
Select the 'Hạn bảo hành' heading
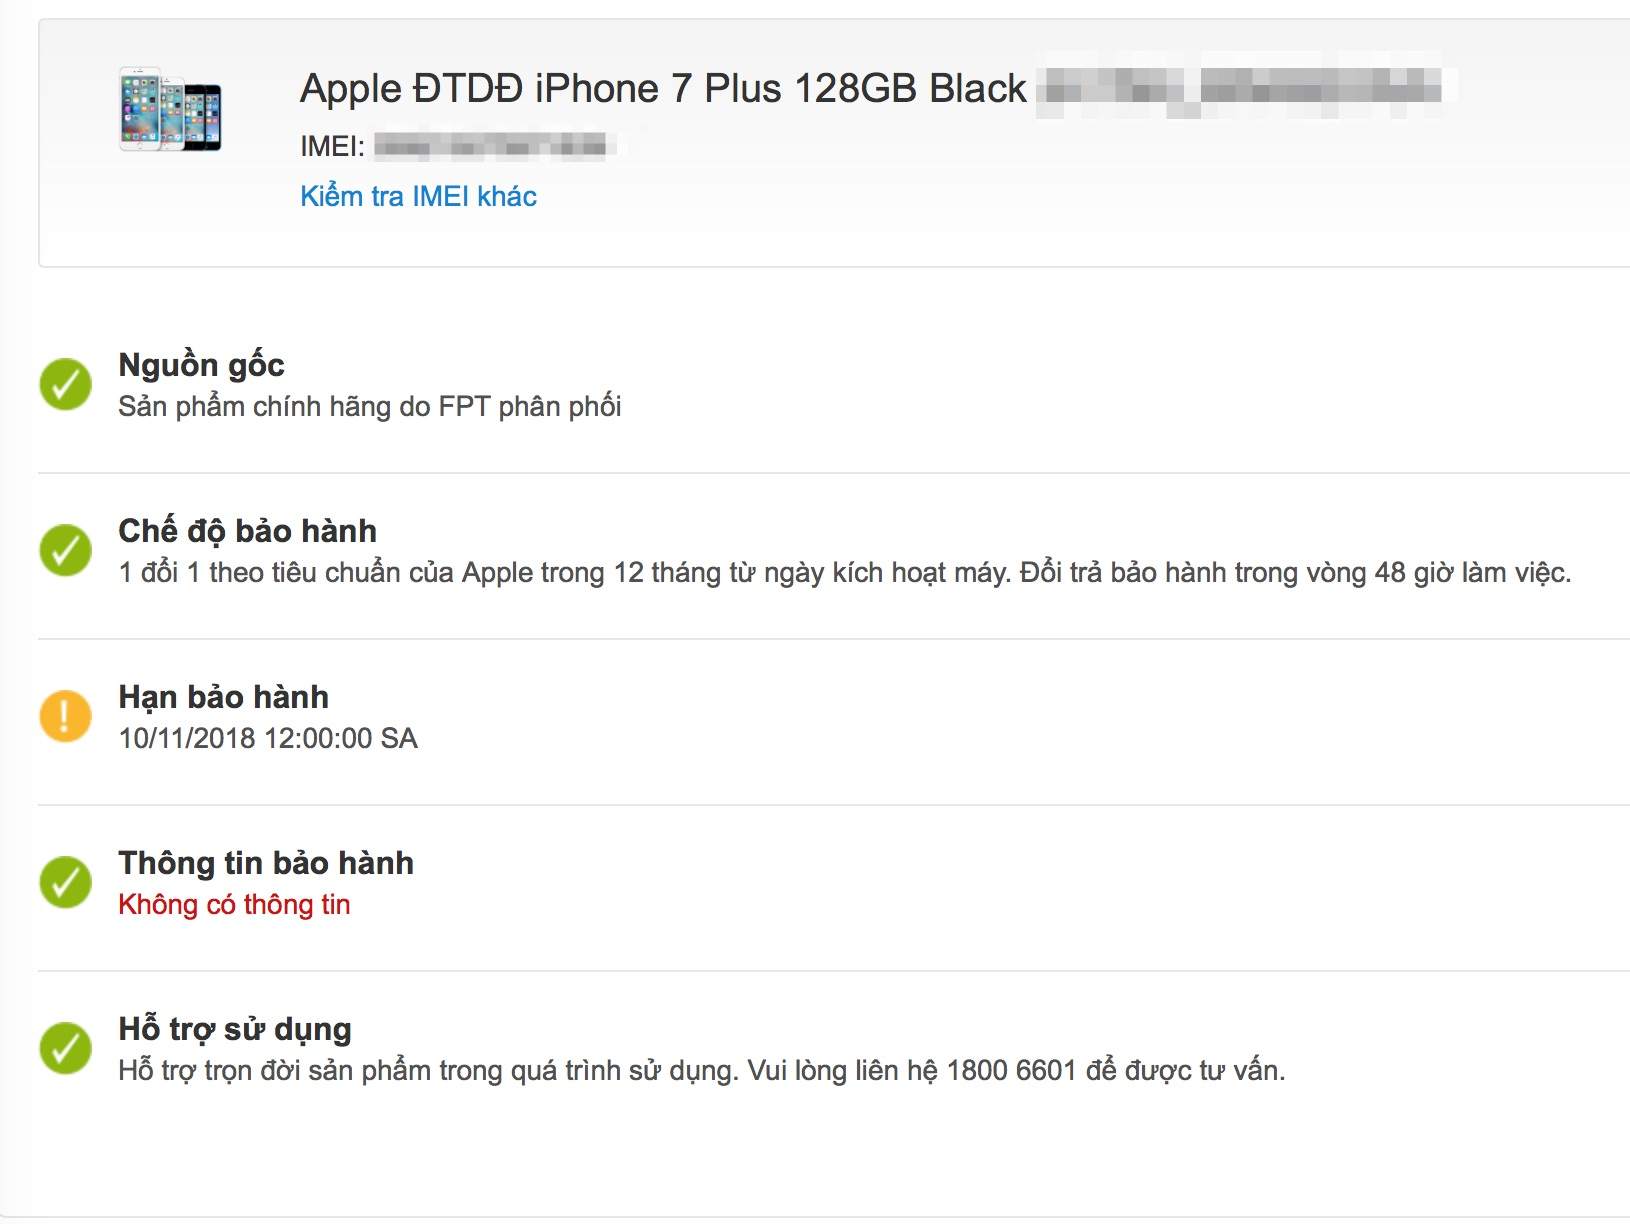[x=223, y=697]
